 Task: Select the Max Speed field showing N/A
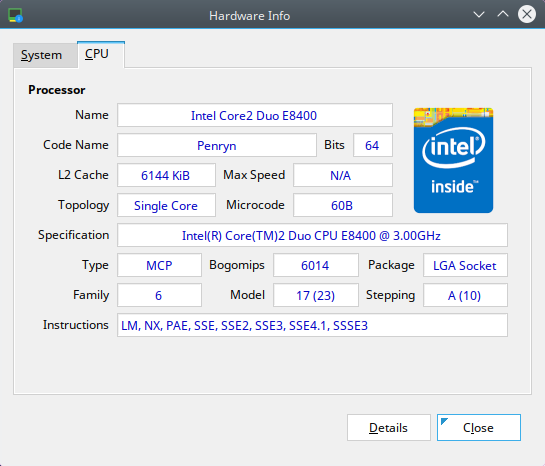pyautogui.click(x=343, y=175)
